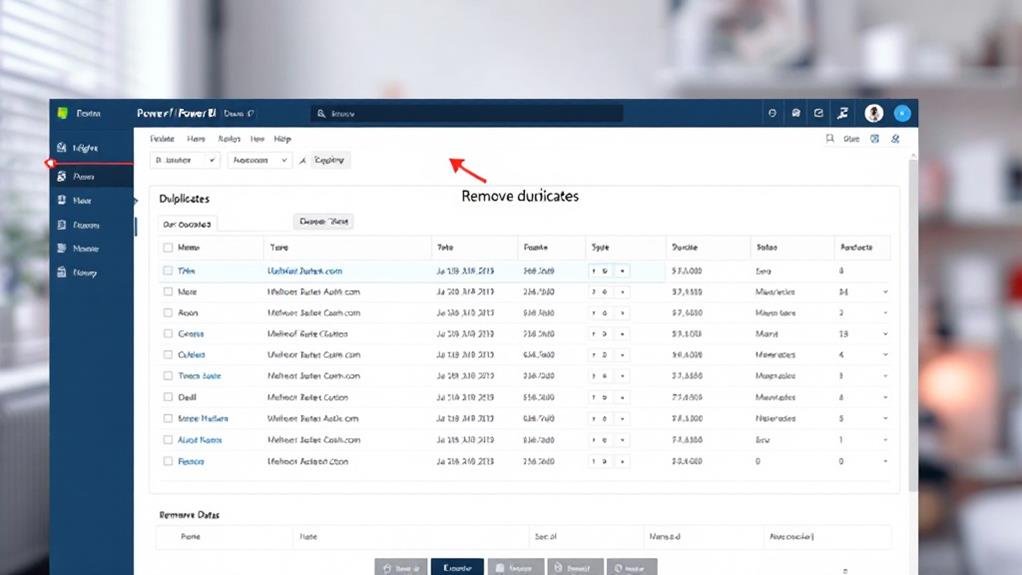Open the notifications icon in top bar
The image size is (1022, 575).
coord(796,113)
